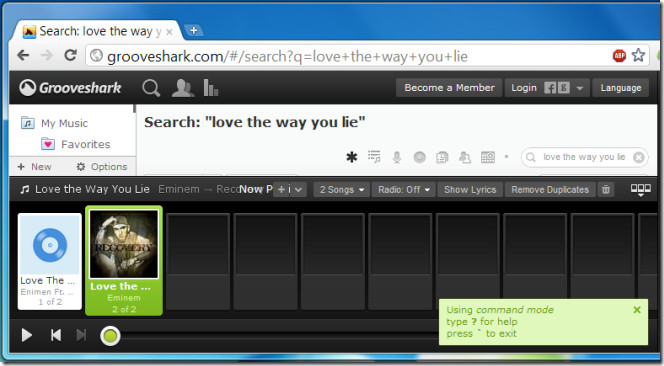Image resolution: width=664 pixels, height=366 pixels.
Task: Select the songs list filter icon
Action: [x=374, y=157]
